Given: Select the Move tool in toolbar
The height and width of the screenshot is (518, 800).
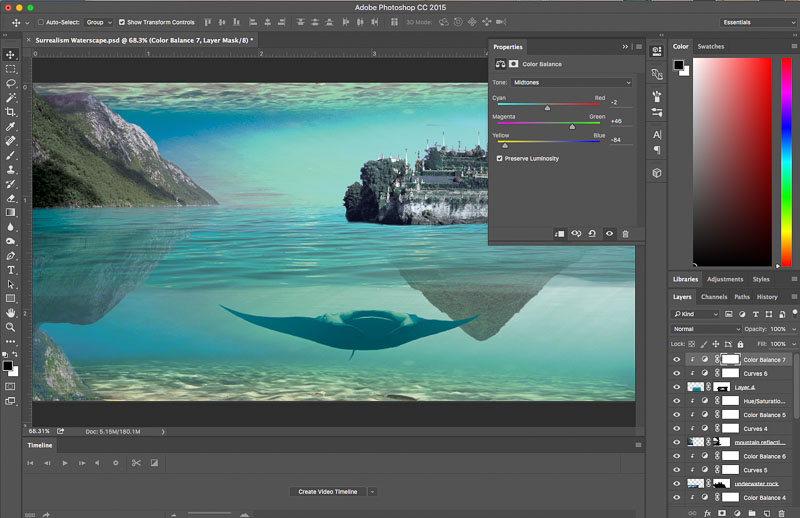Looking at the screenshot, I should (x=10, y=55).
